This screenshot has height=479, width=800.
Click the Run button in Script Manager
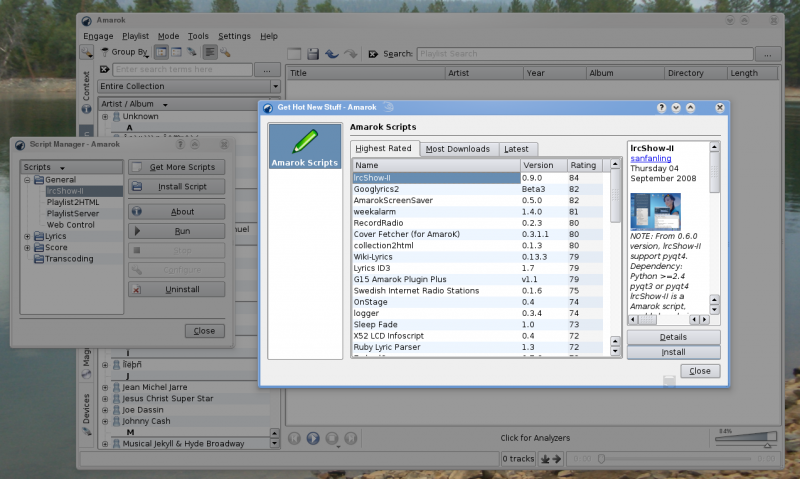(x=177, y=231)
